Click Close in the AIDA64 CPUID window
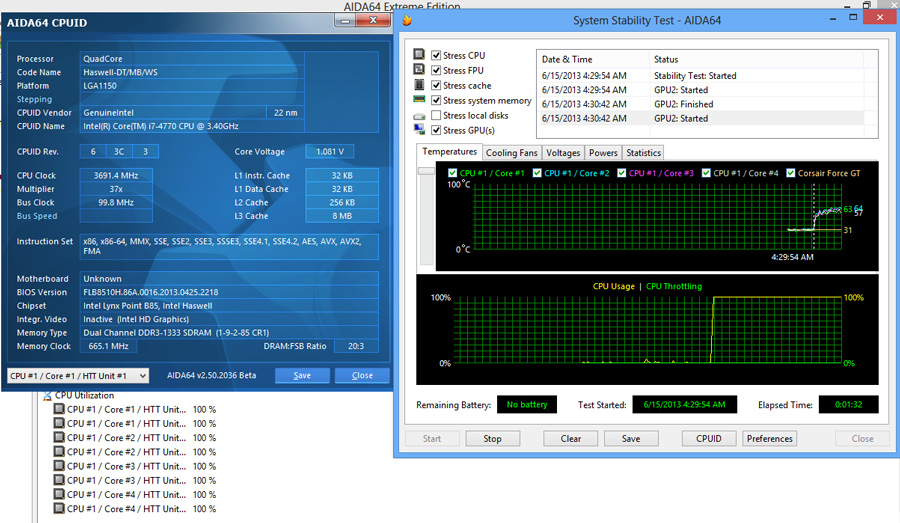Screen dimensions: 900x523 pos(362,375)
